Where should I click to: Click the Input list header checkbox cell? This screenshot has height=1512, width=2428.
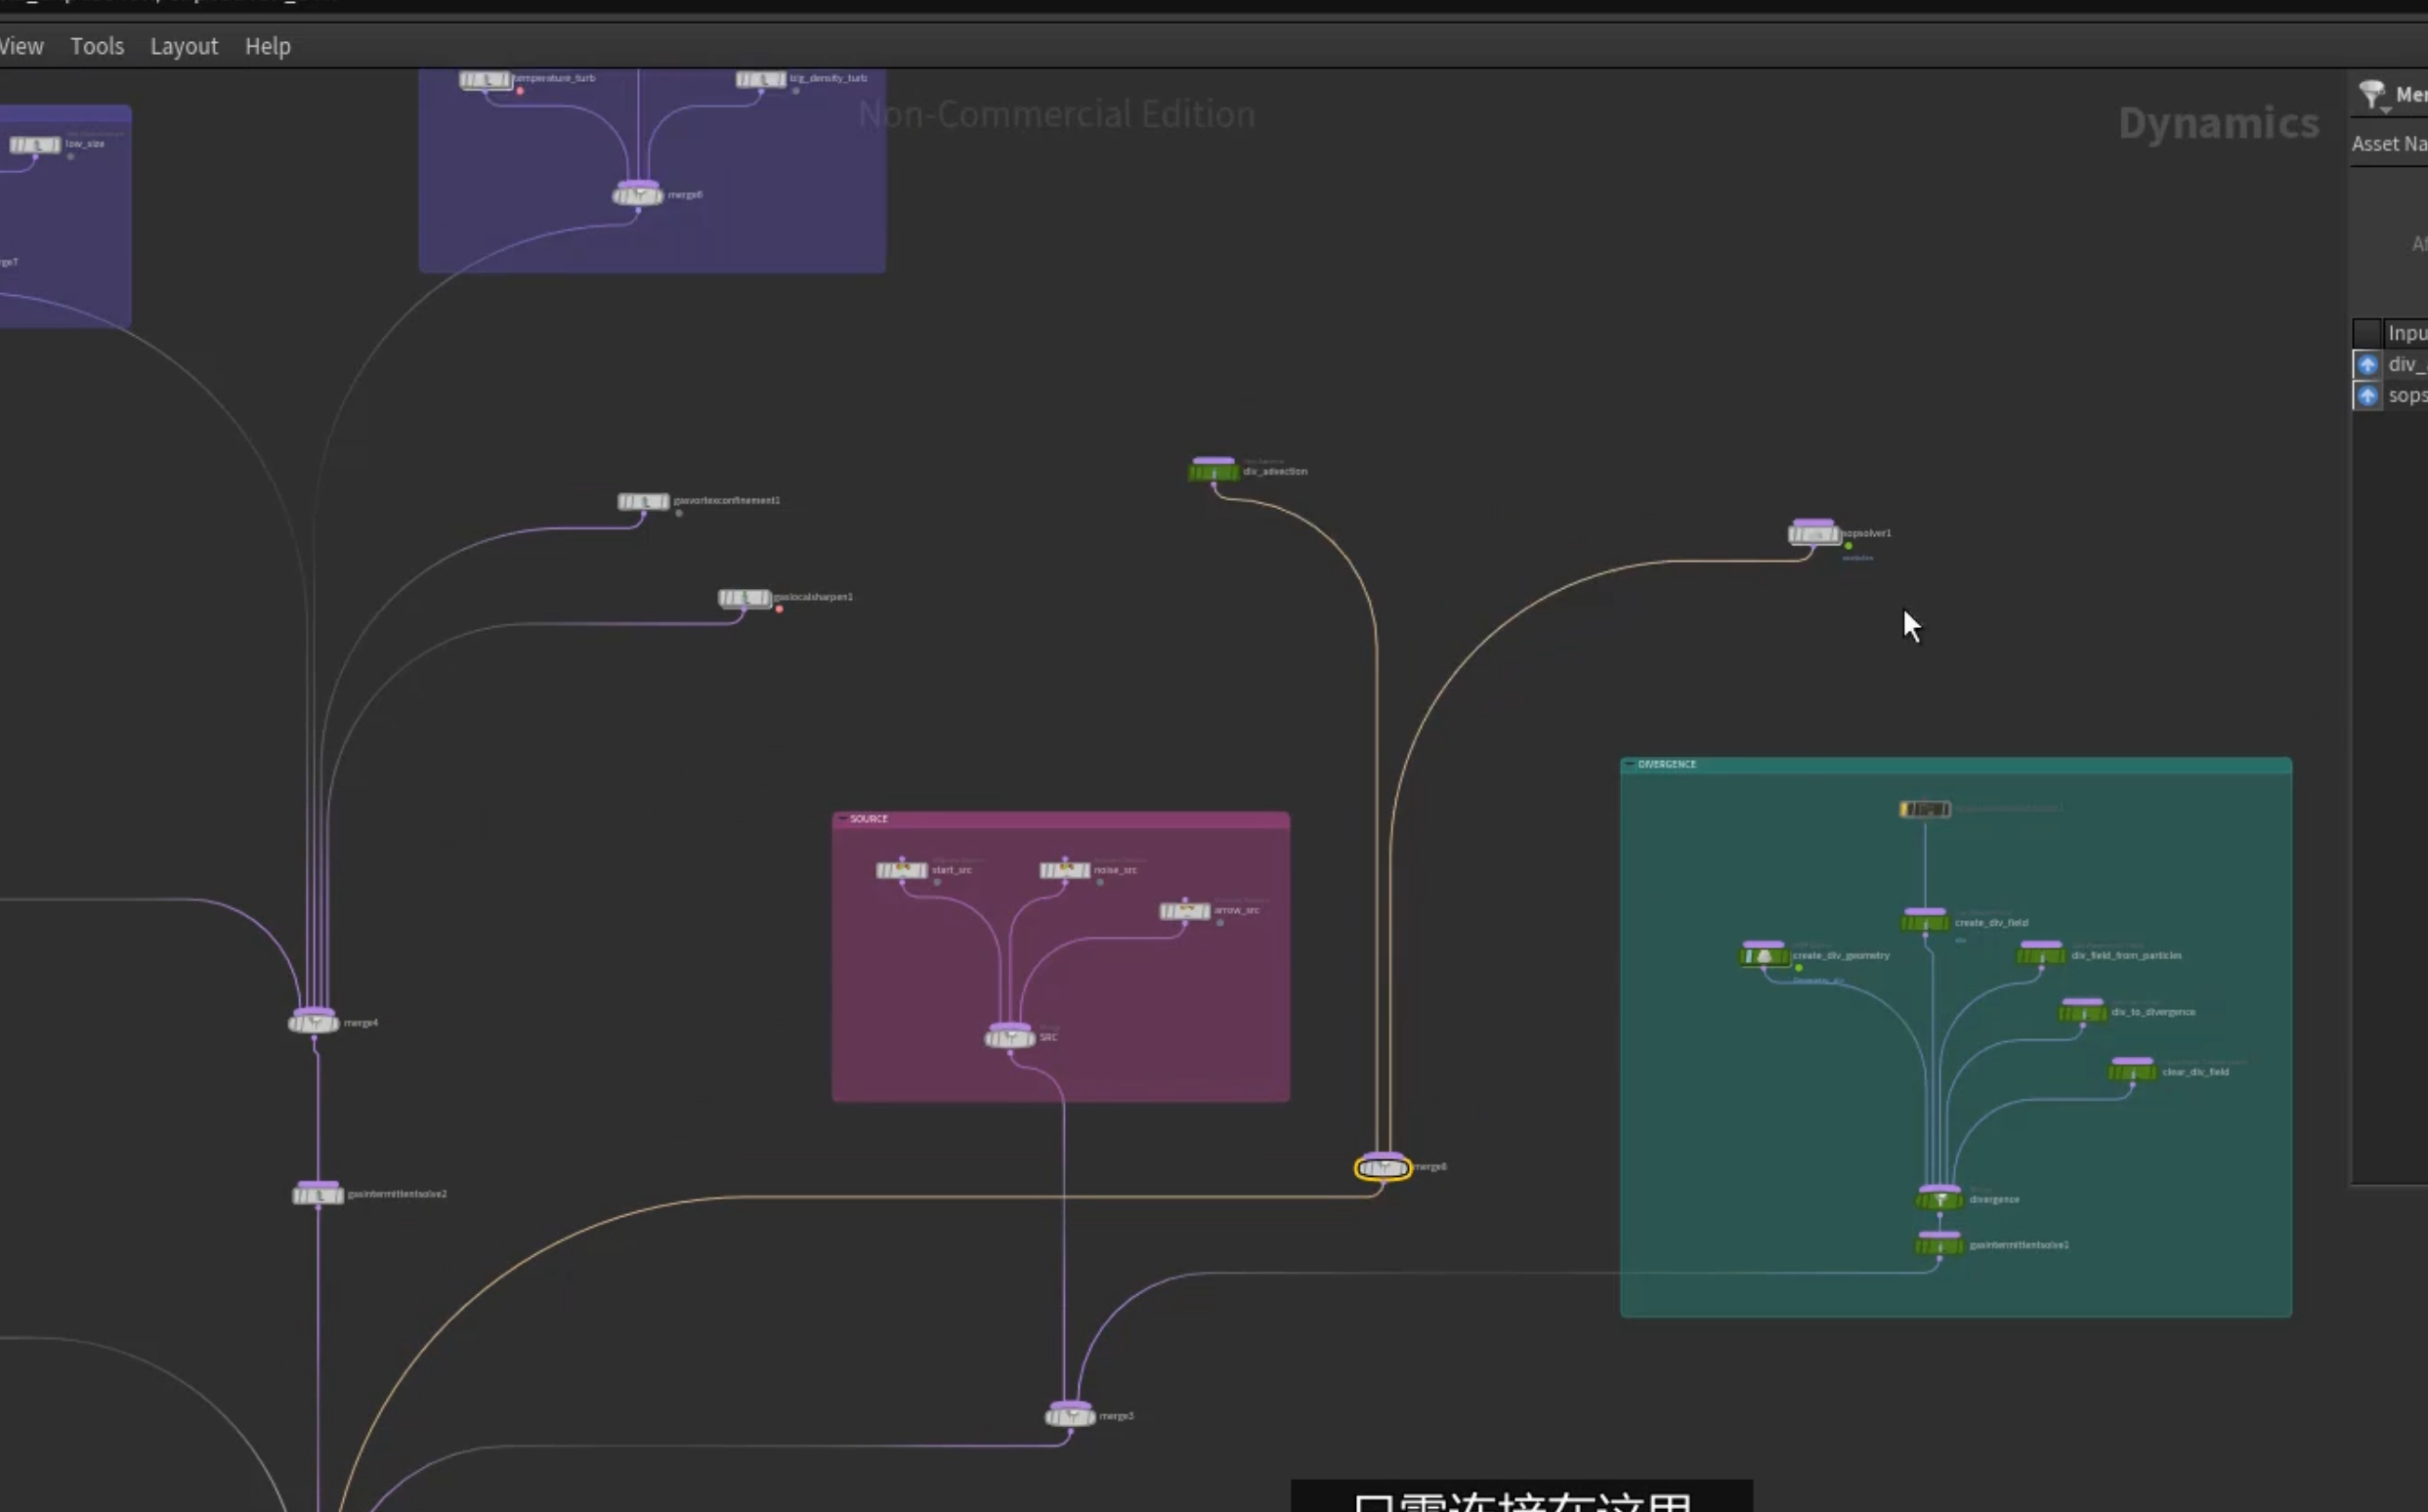(x=2367, y=333)
